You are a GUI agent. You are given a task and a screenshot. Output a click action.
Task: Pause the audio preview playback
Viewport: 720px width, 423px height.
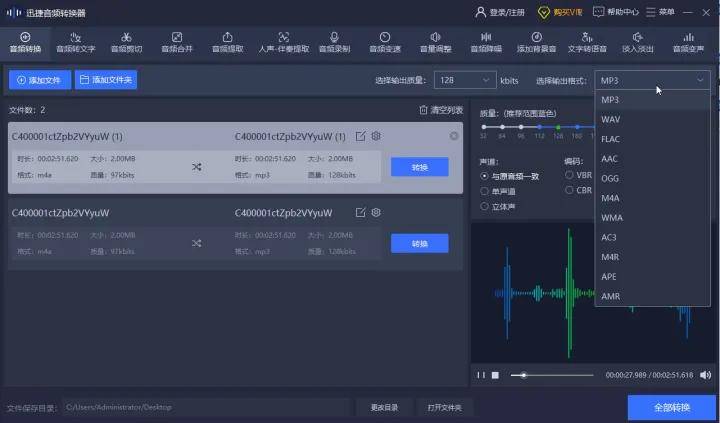coord(481,375)
